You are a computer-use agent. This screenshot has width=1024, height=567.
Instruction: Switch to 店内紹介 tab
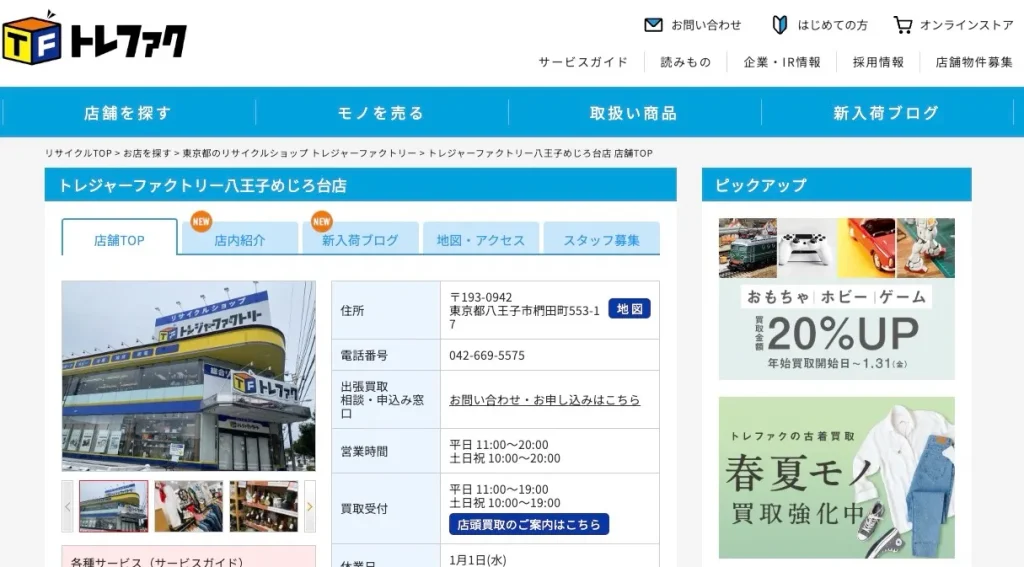tap(240, 240)
